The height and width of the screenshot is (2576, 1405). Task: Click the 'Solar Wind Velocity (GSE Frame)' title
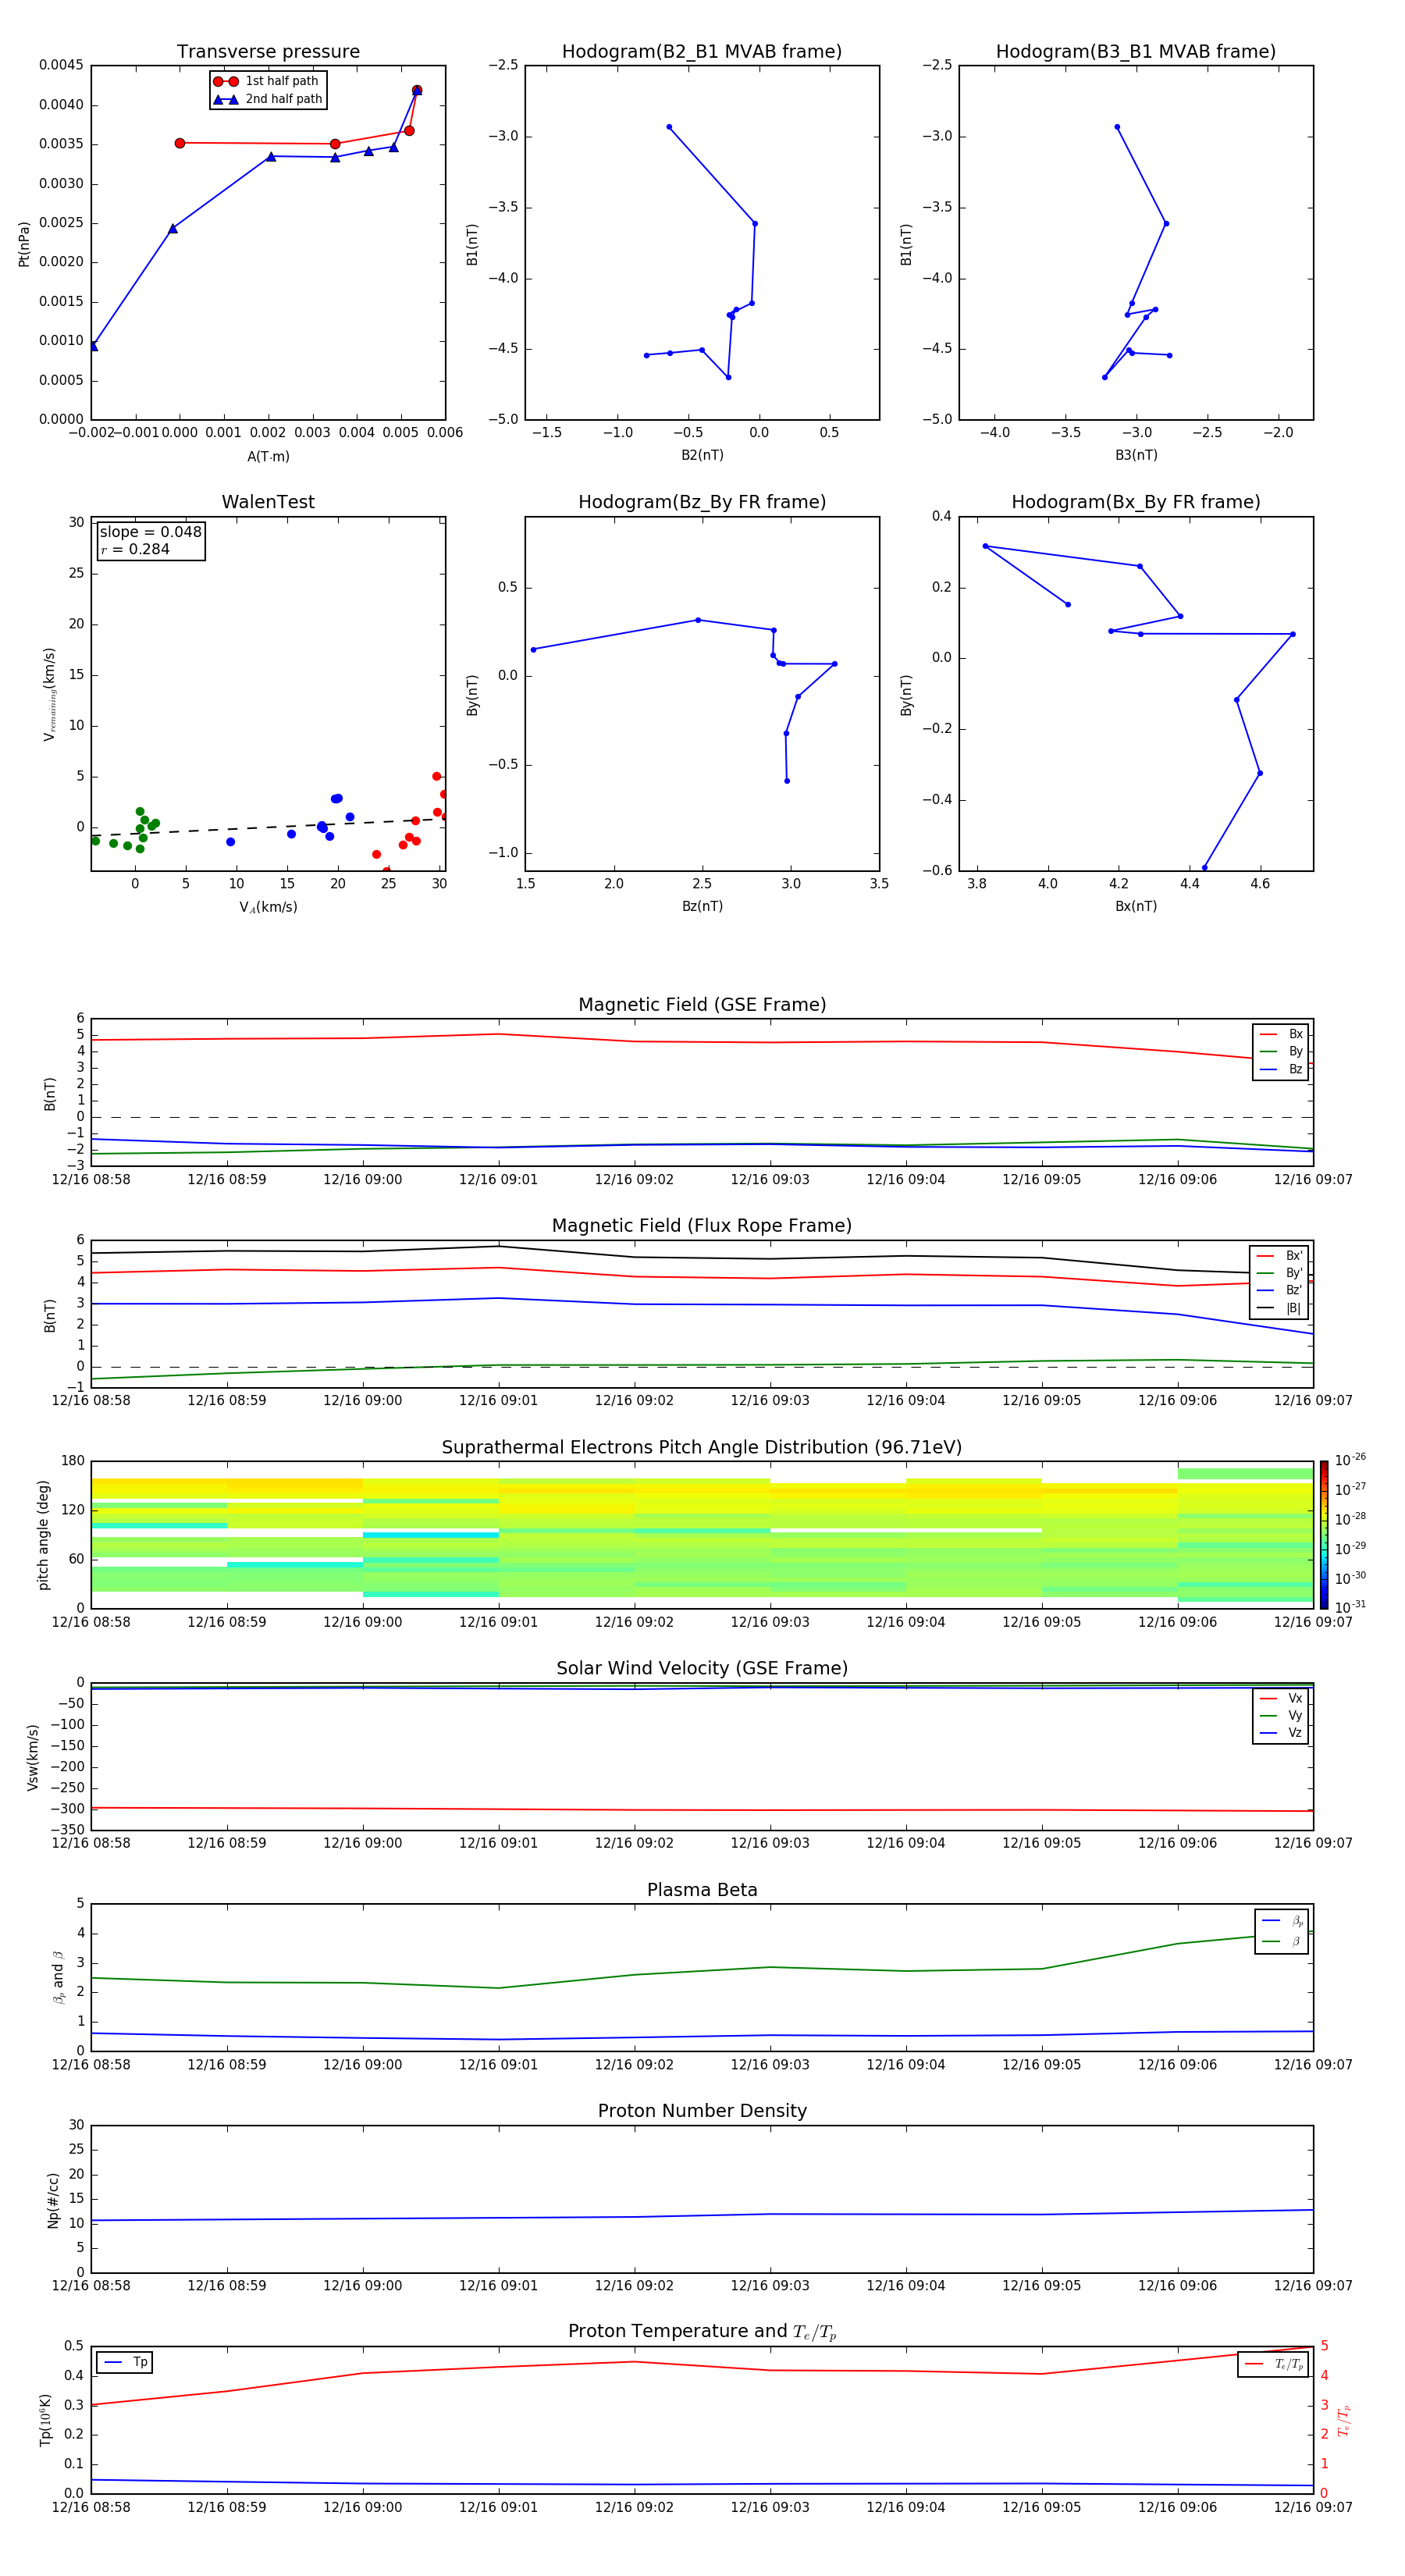[702, 1668]
